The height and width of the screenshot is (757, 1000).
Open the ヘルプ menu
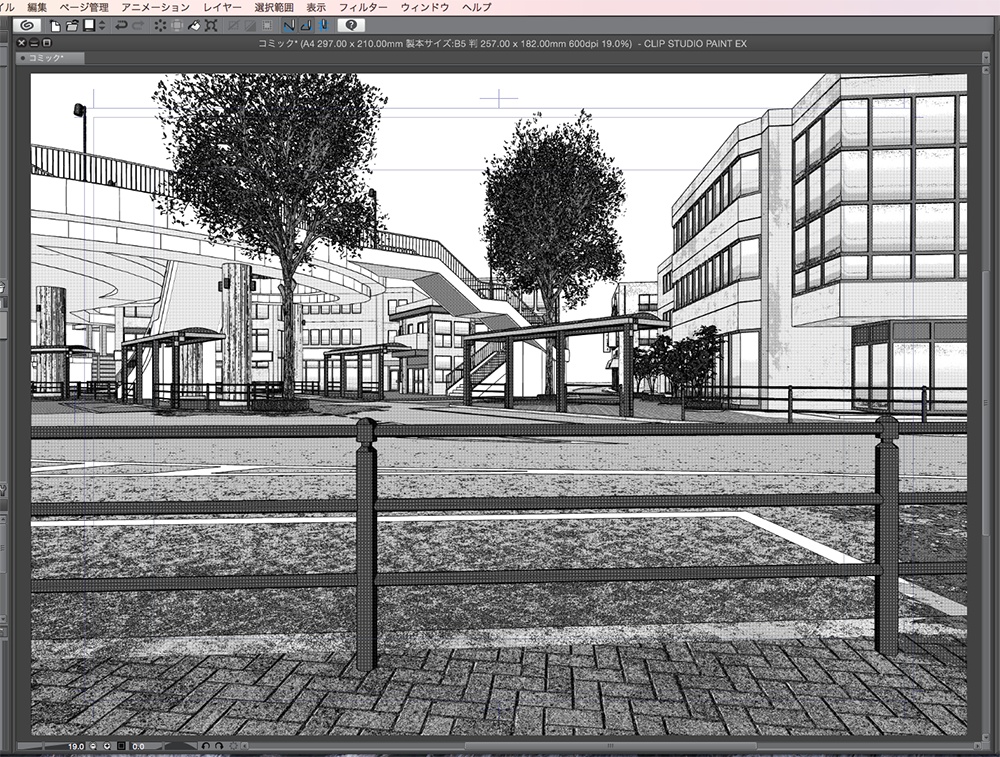click(476, 7)
